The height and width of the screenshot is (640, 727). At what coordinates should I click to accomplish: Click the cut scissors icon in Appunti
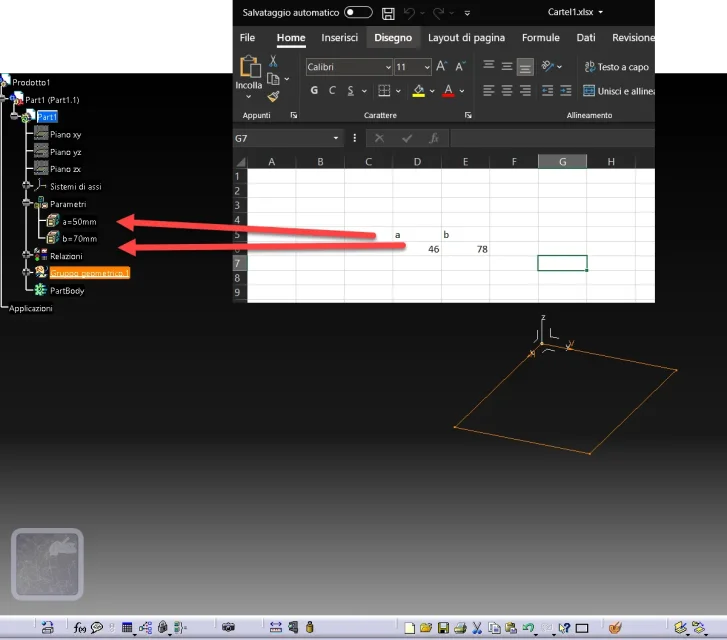coord(273,61)
